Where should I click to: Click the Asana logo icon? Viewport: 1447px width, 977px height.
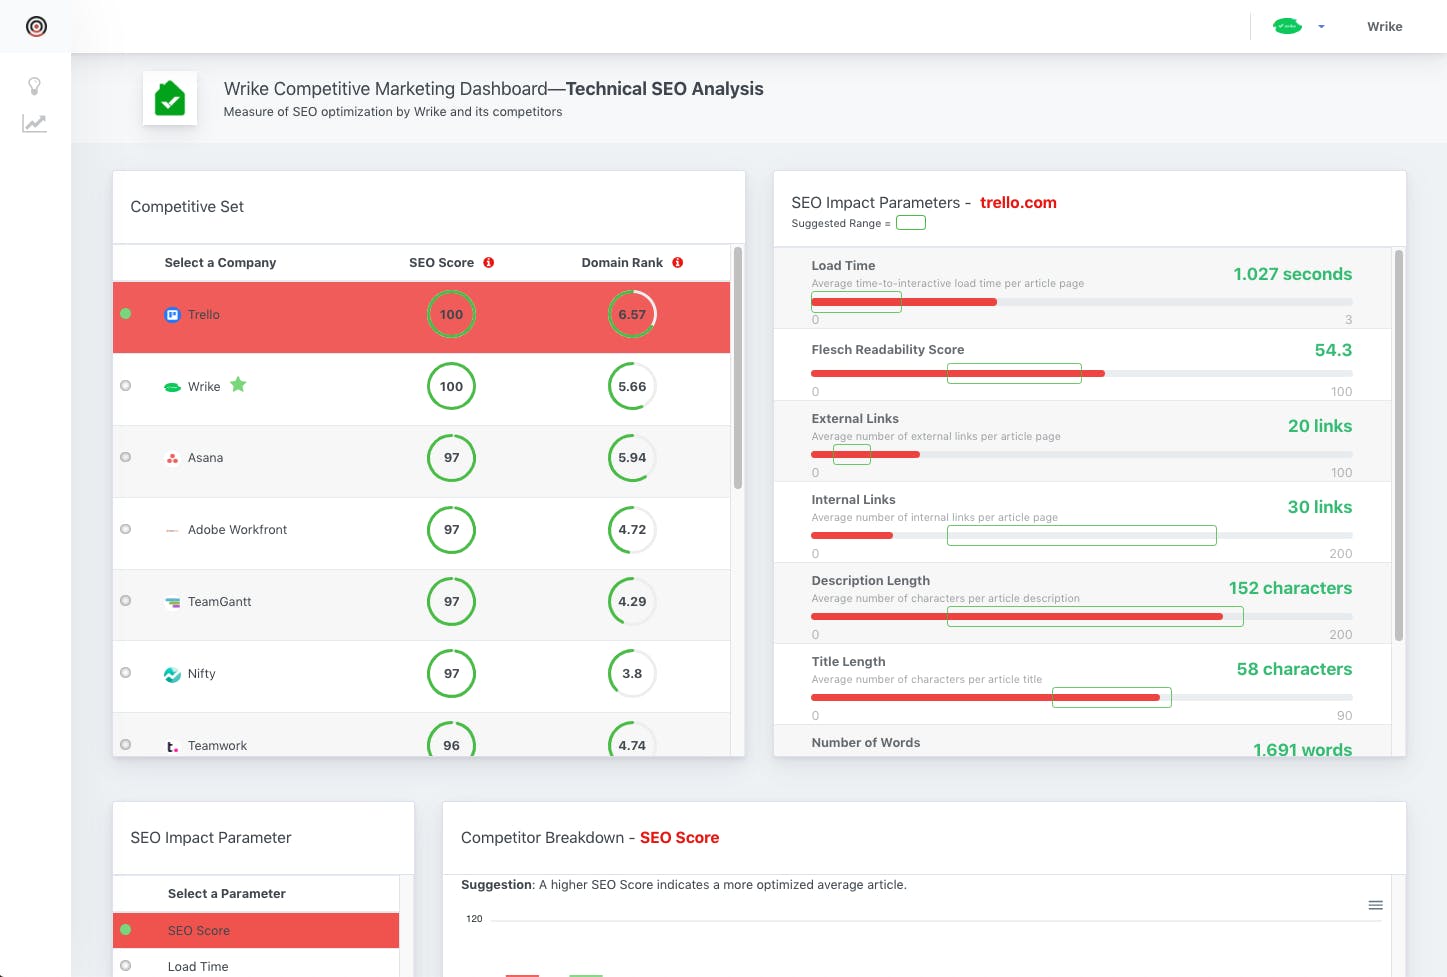click(x=172, y=458)
